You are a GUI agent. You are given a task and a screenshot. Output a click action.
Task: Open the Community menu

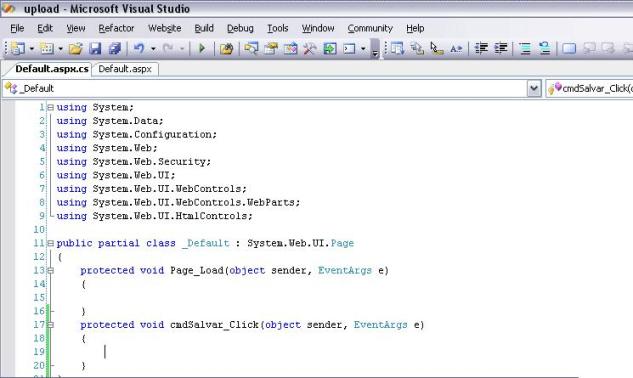(370, 28)
